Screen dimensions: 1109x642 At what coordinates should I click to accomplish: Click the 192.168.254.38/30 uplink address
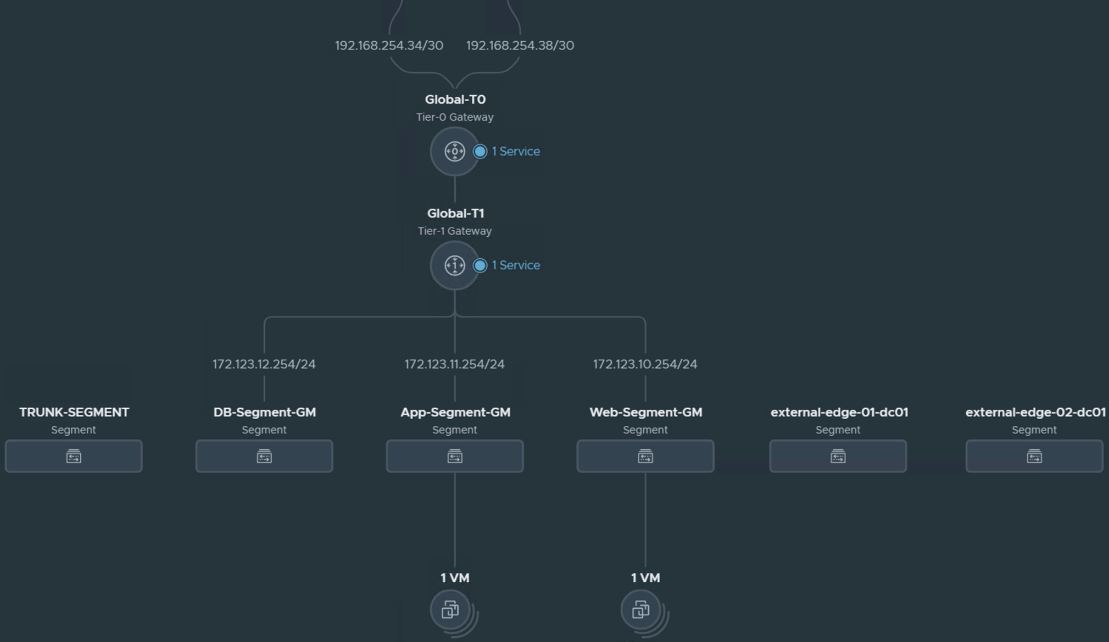pyautogui.click(x=520, y=46)
